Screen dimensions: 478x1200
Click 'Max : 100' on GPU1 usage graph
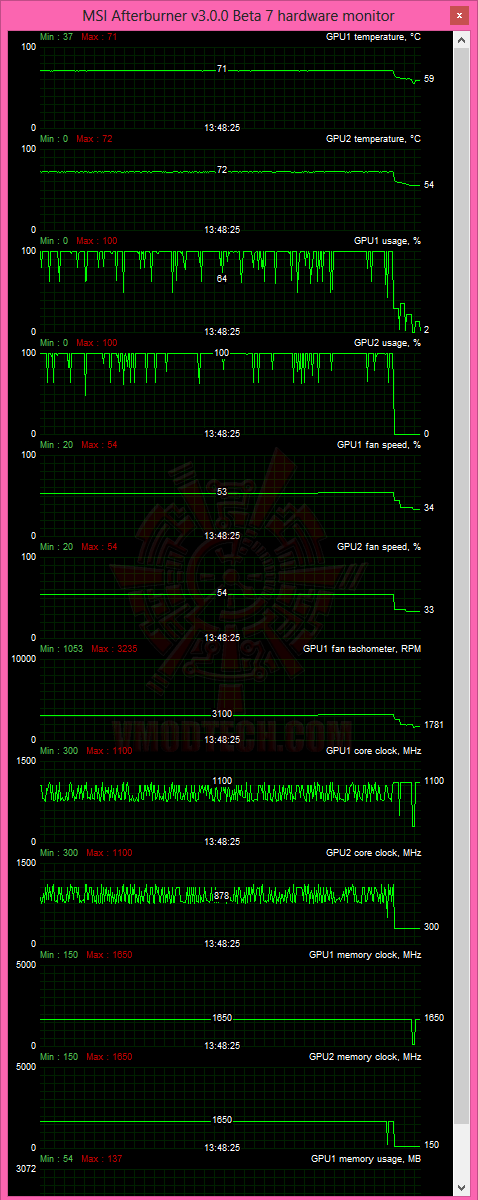tap(97, 241)
